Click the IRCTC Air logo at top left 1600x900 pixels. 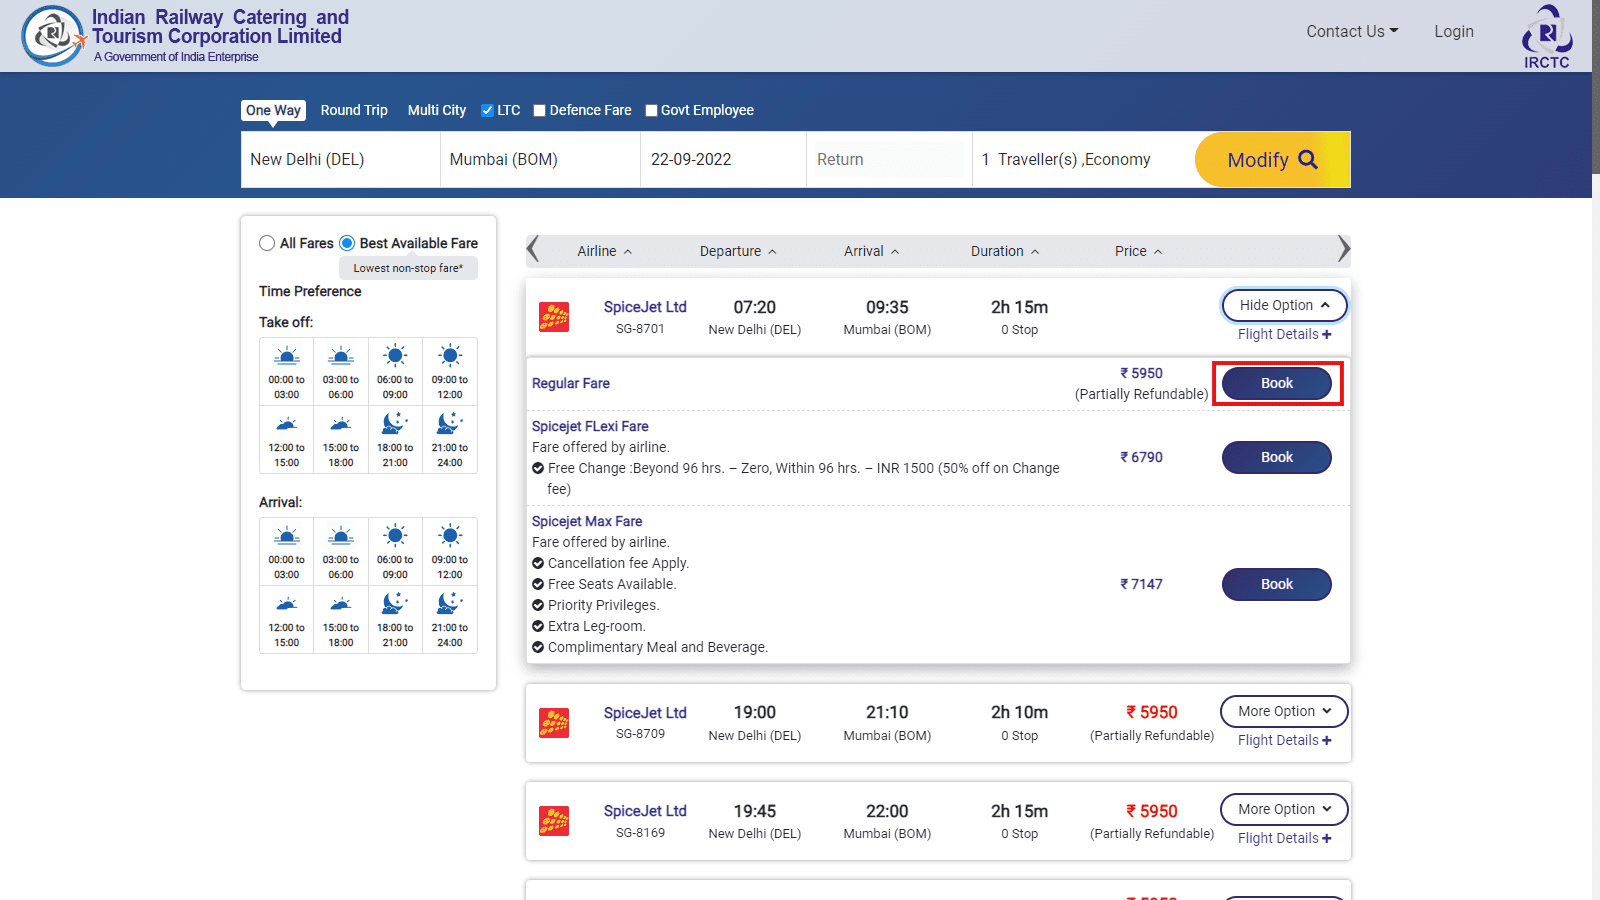tap(53, 36)
